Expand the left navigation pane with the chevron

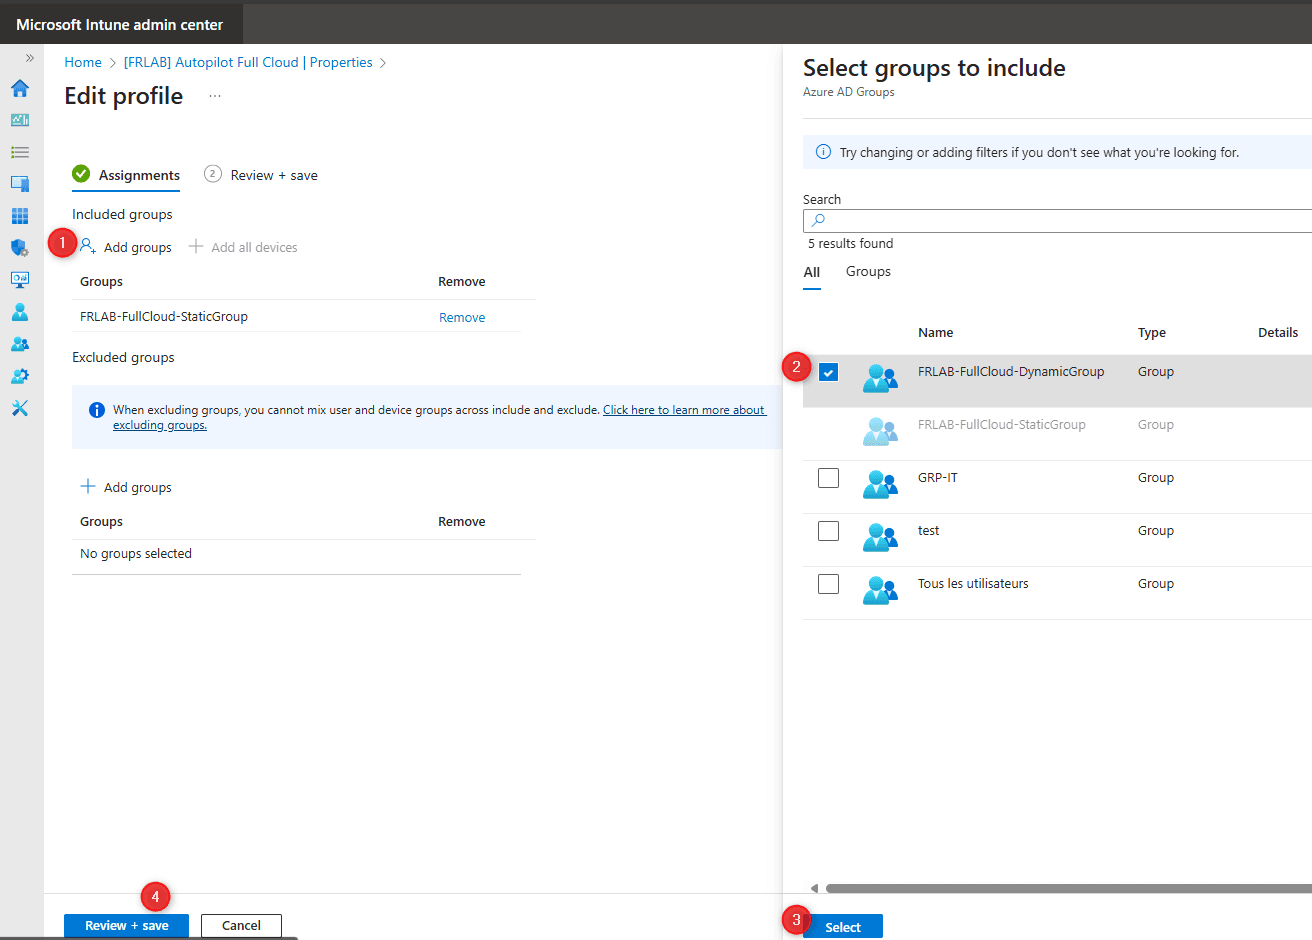tap(30, 57)
